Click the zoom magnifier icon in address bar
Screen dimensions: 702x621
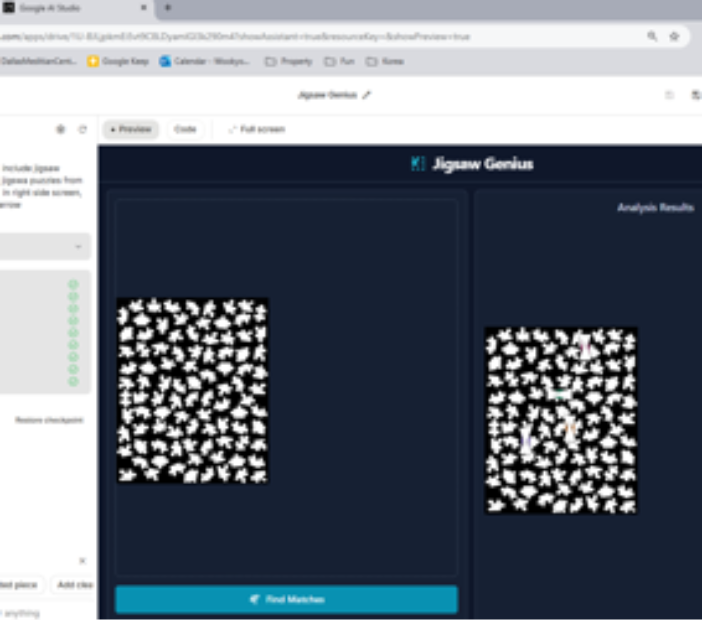click(x=652, y=36)
